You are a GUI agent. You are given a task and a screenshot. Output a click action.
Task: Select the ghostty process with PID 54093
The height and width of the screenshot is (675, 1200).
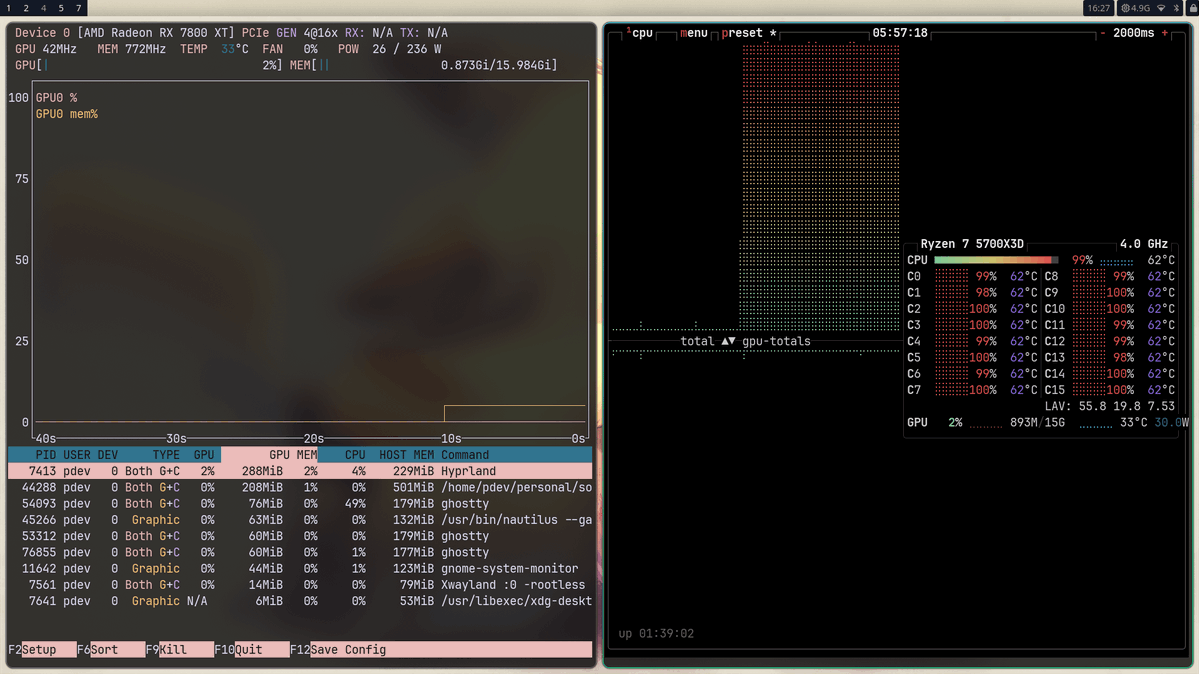pyautogui.click(x=300, y=504)
